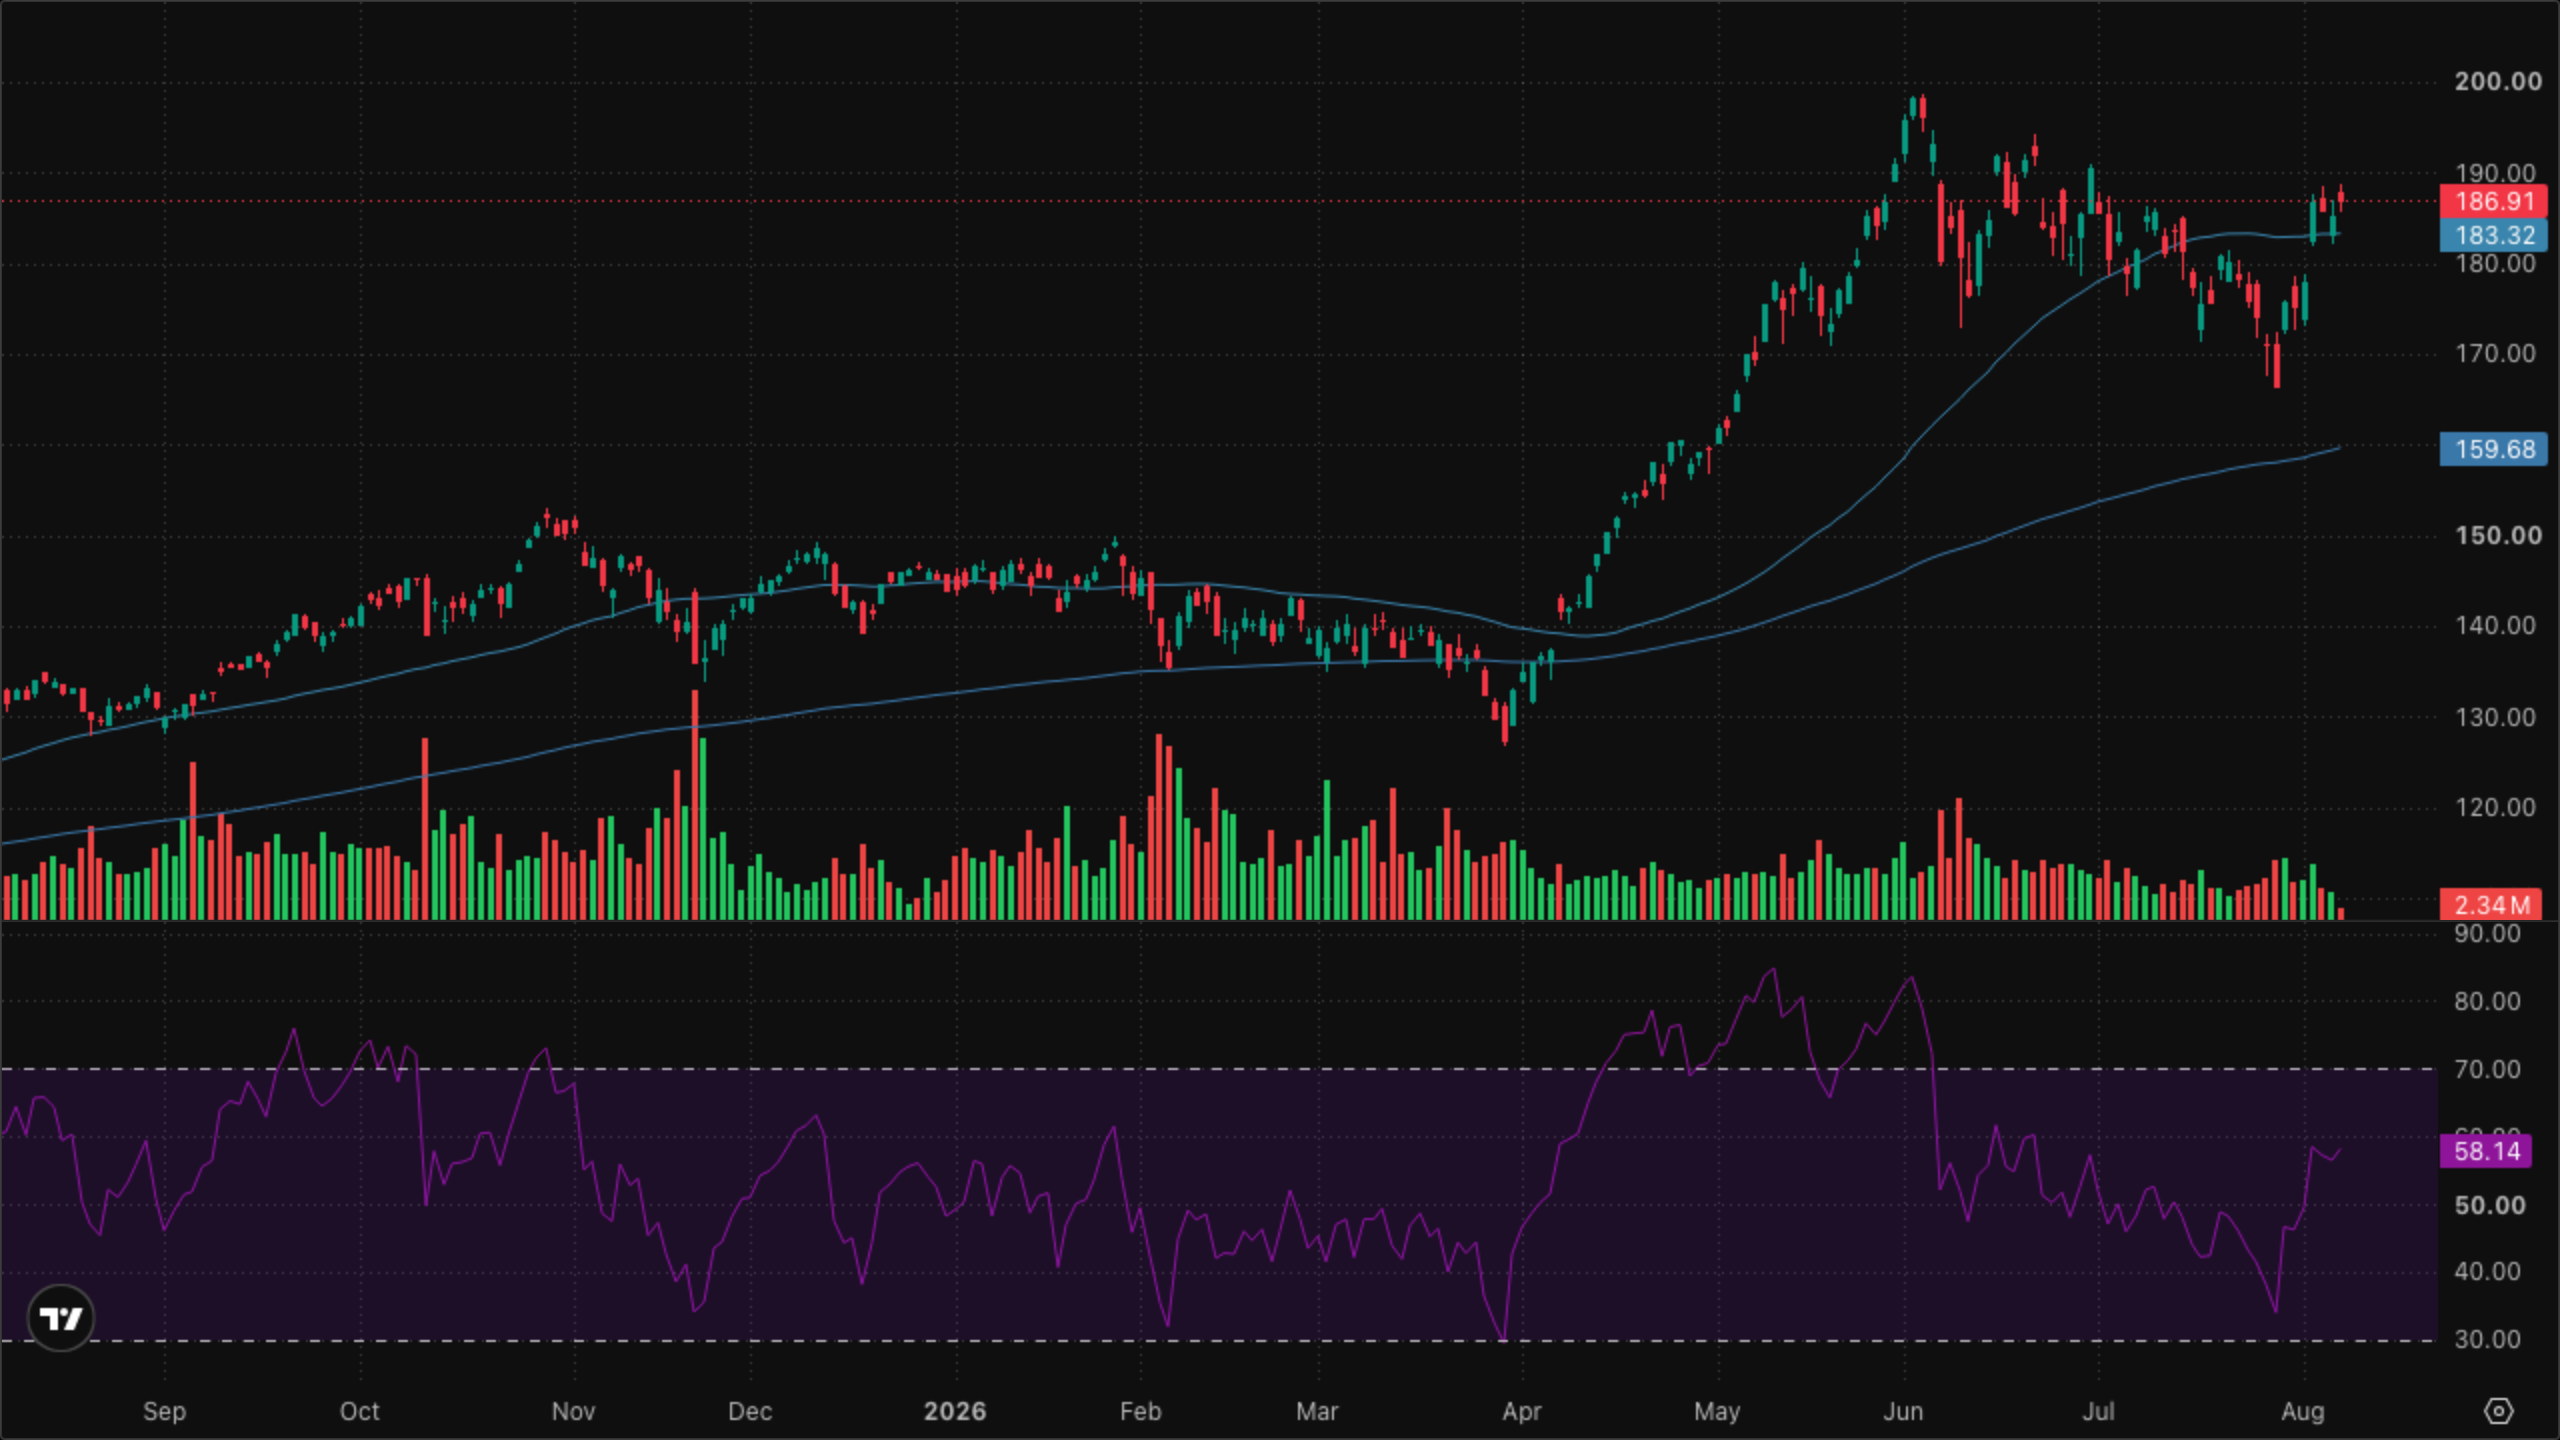Click the 200.00 price scale label
Viewport: 2560px width, 1440px height.
tap(2497, 81)
